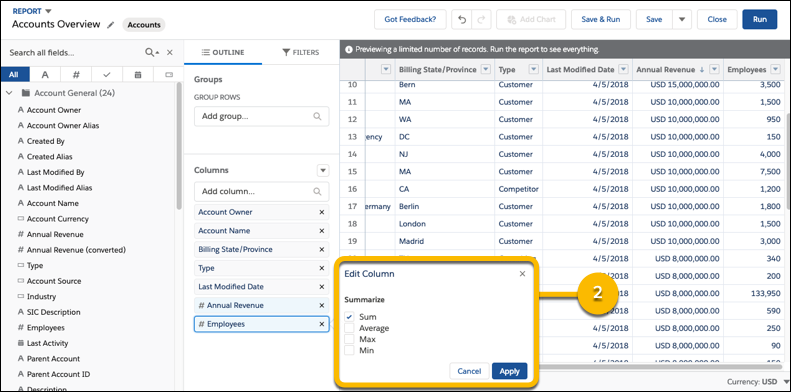Open Employees column header menu
The height and width of the screenshot is (392, 791).
pos(775,70)
